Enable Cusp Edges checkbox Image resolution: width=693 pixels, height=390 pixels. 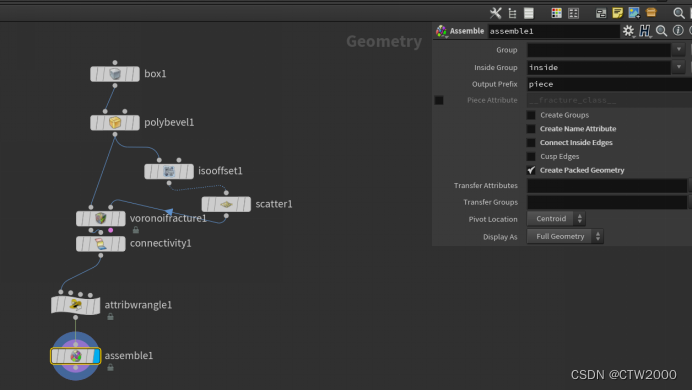(x=531, y=157)
